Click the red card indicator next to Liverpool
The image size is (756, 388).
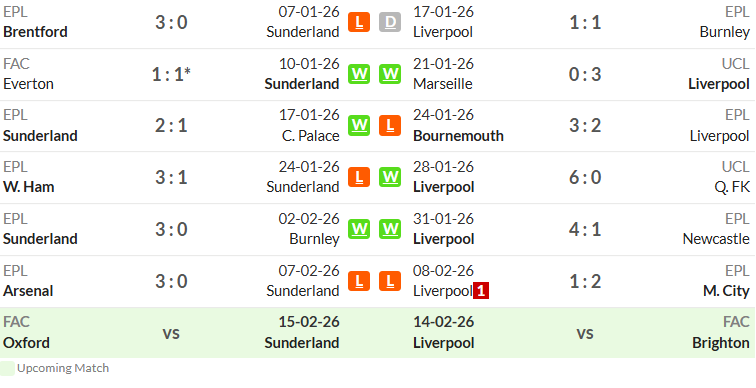[481, 291]
